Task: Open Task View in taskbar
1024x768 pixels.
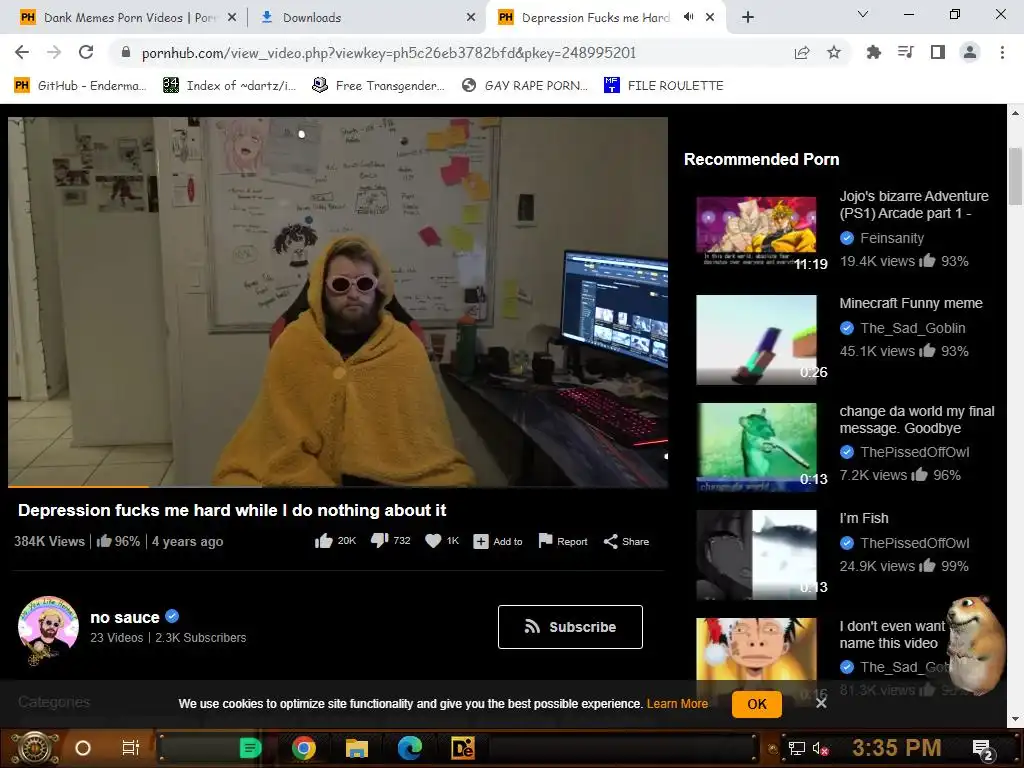Action: [x=131, y=748]
